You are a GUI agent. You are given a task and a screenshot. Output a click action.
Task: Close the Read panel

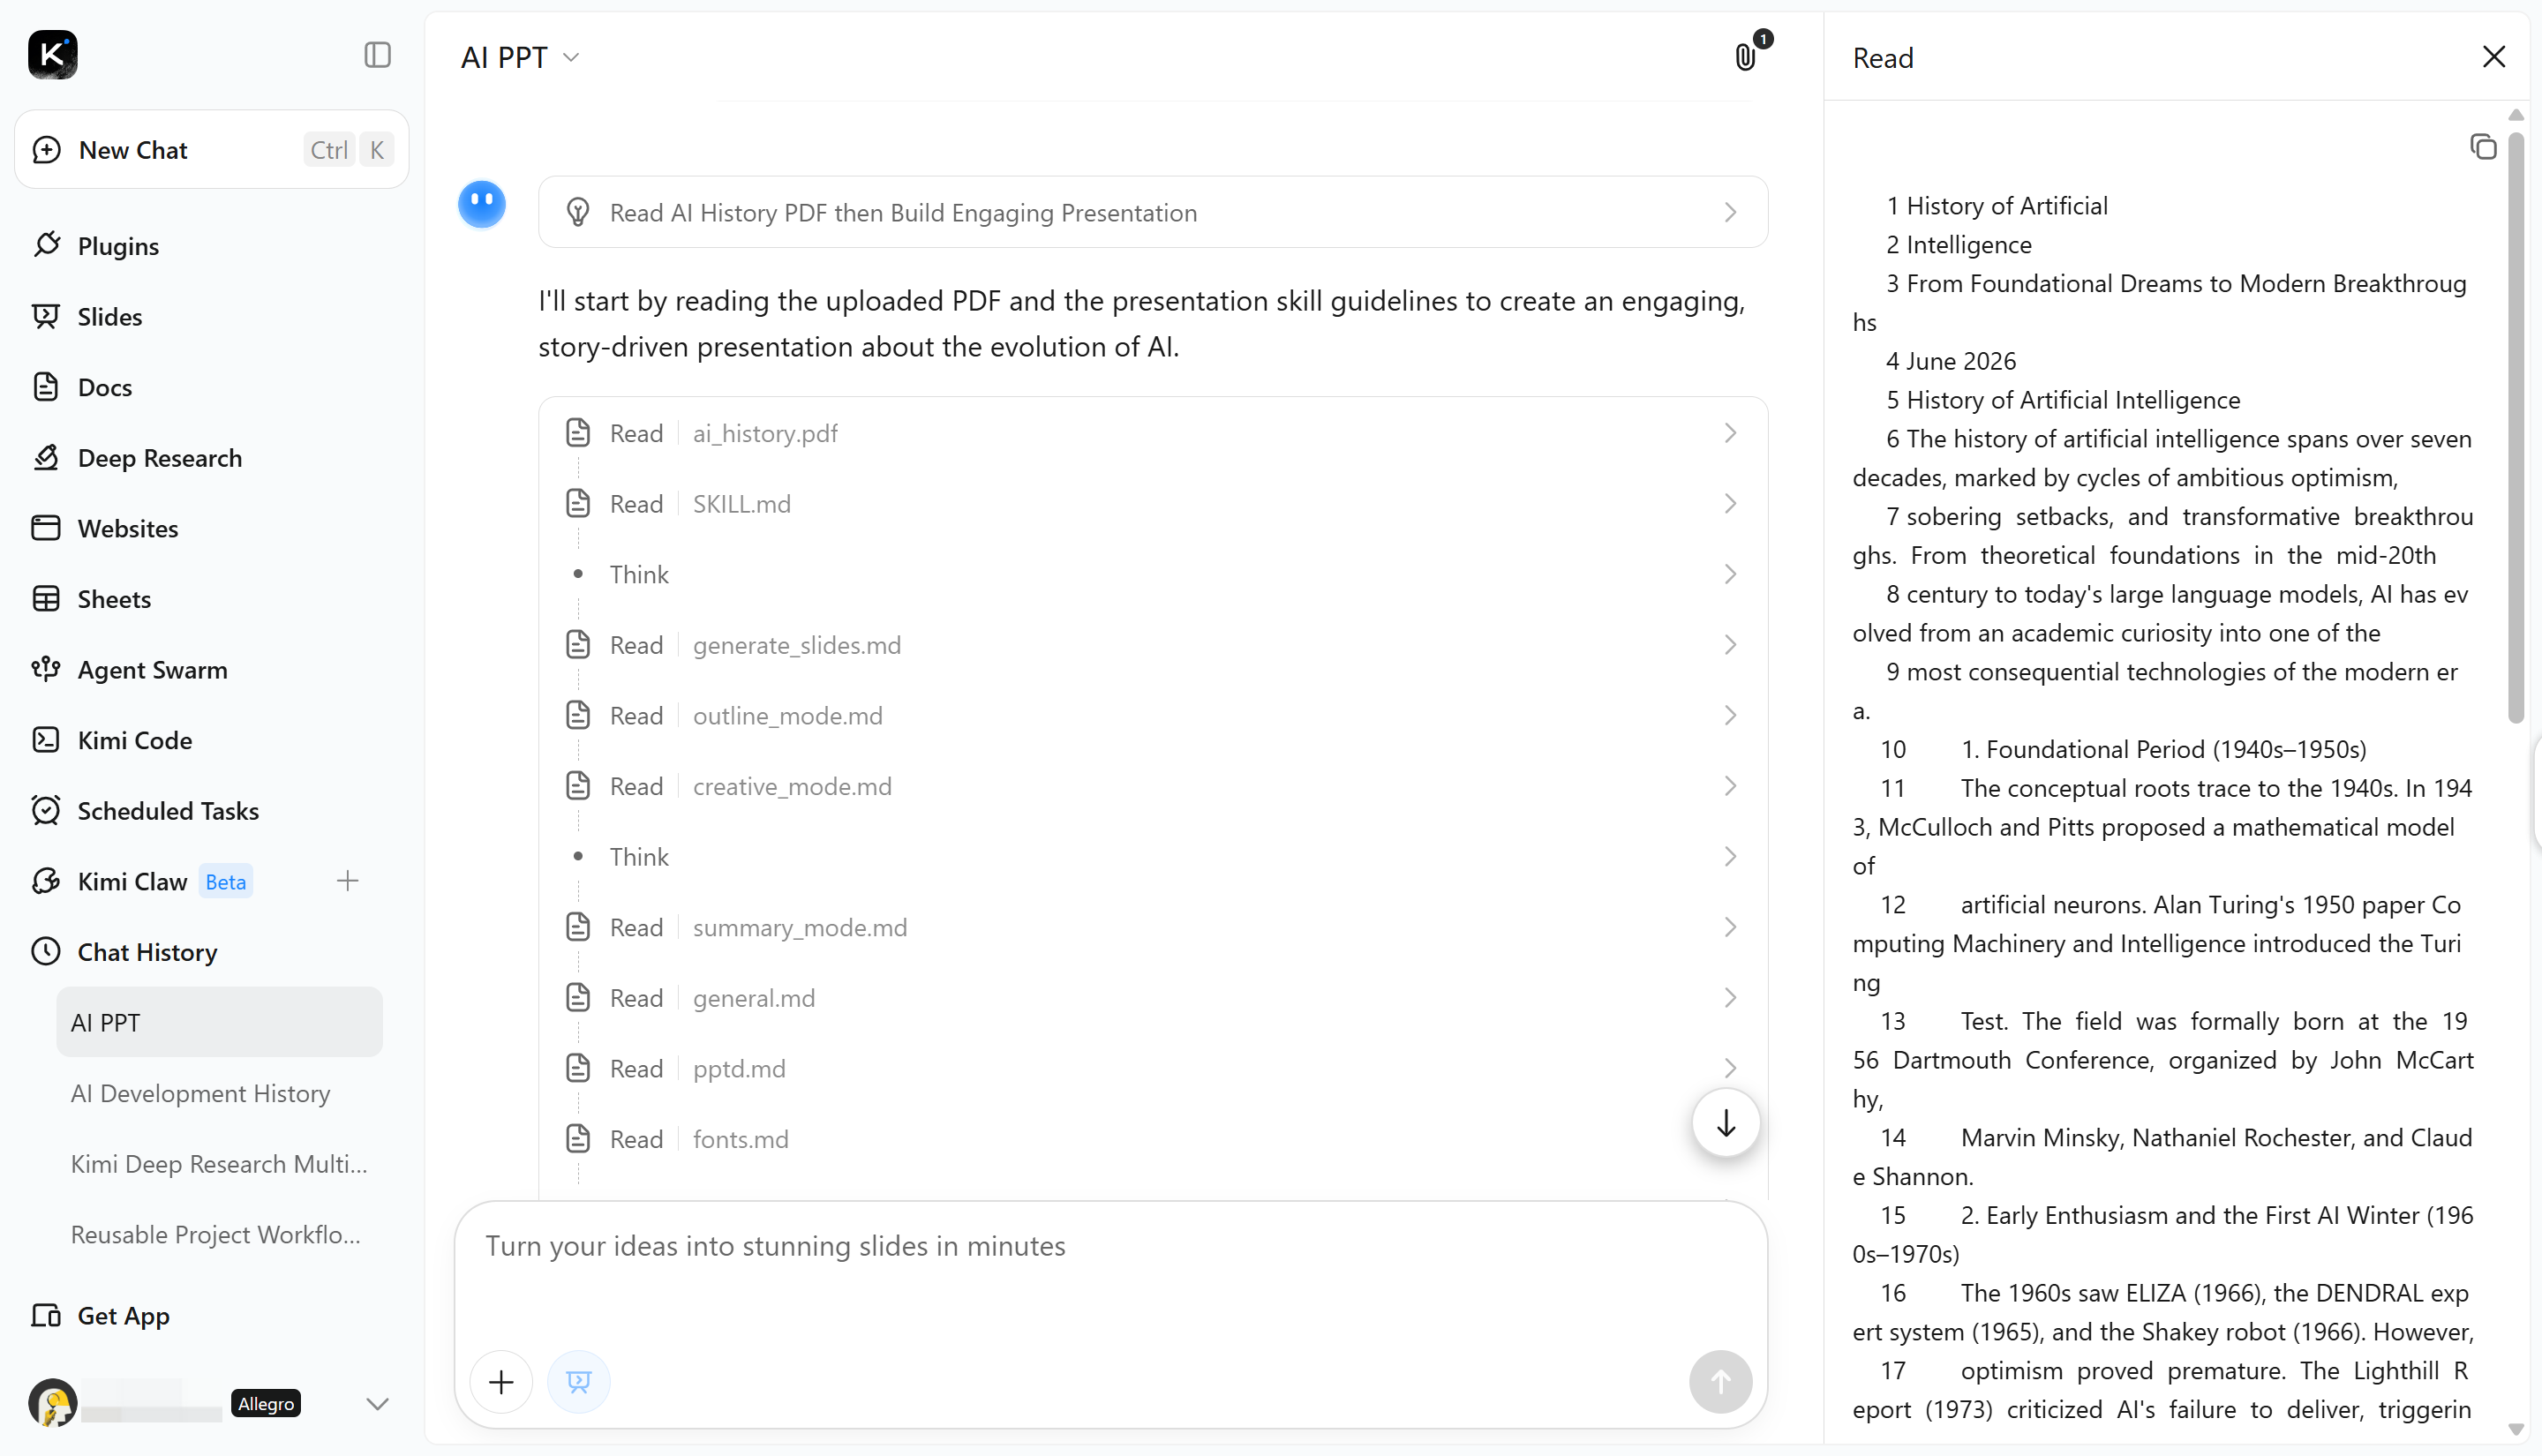[x=2494, y=57]
